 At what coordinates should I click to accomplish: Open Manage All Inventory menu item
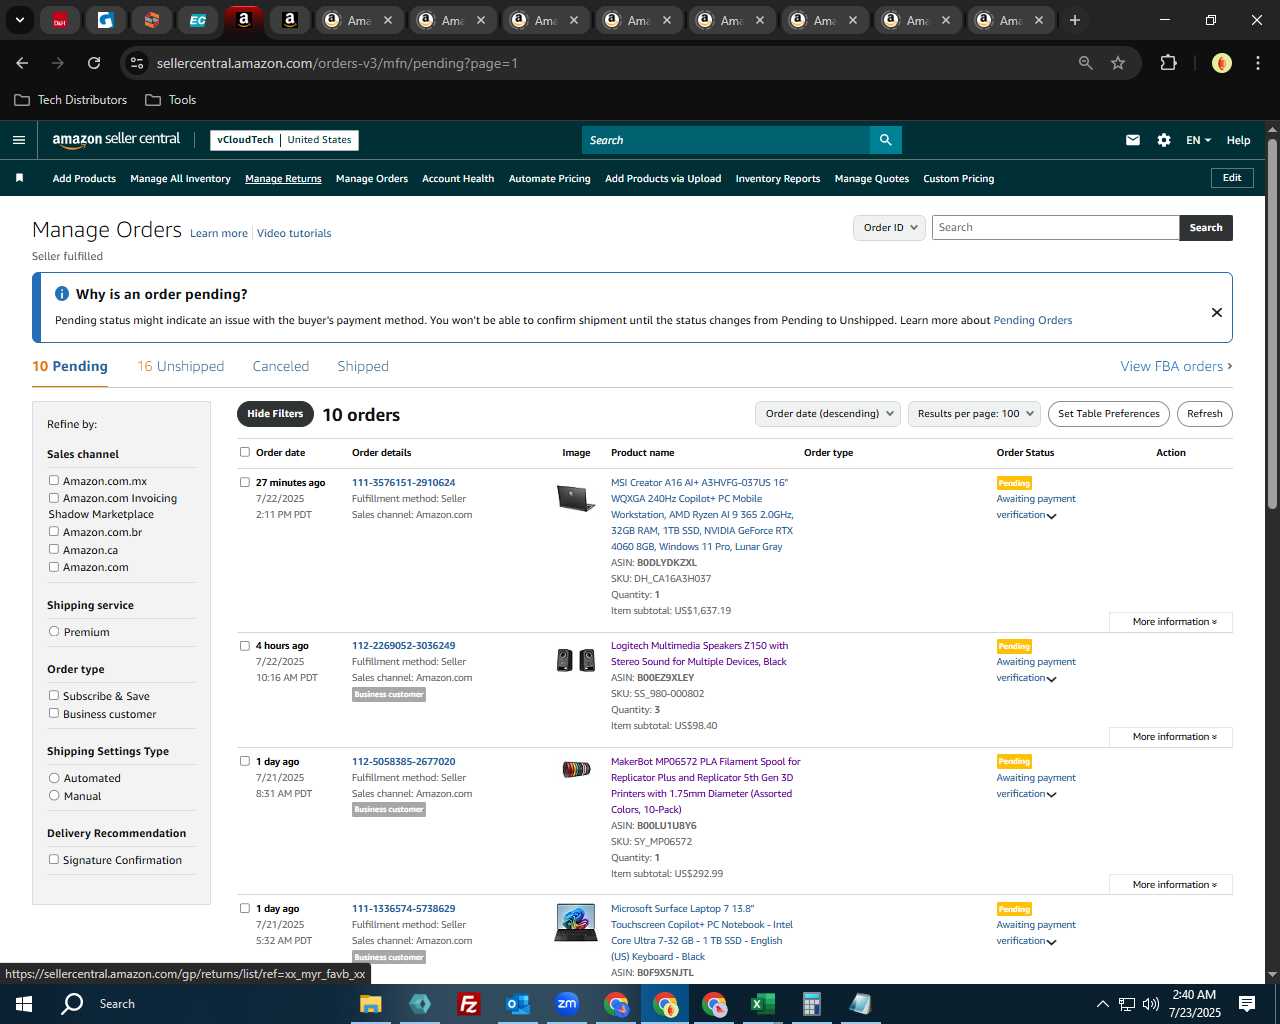(x=180, y=179)
